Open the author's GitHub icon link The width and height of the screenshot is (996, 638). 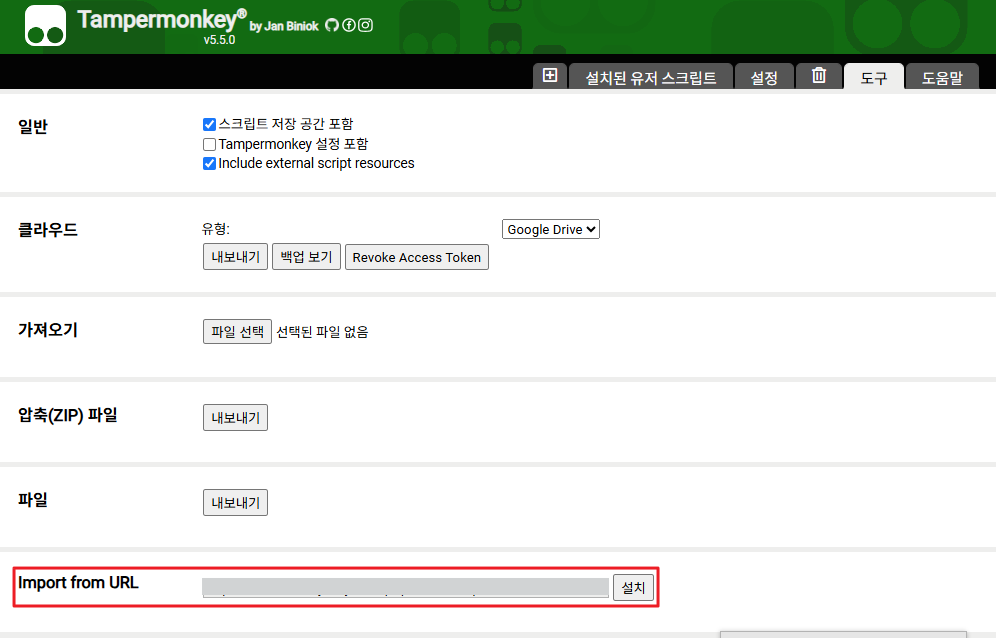332,25
